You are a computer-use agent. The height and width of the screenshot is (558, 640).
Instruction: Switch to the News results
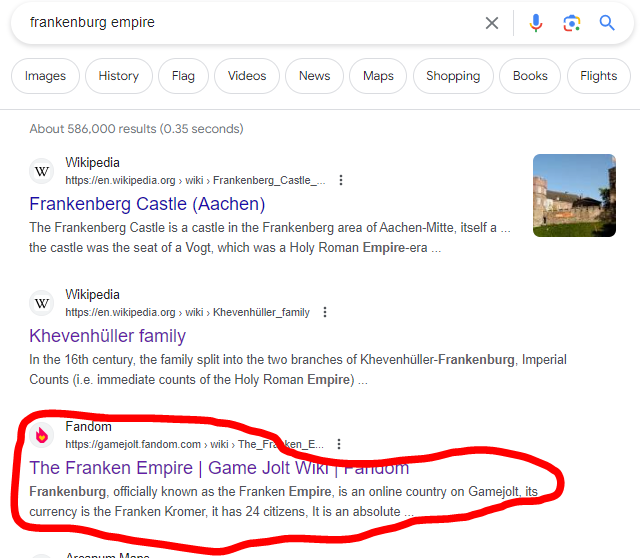[314, 76]
